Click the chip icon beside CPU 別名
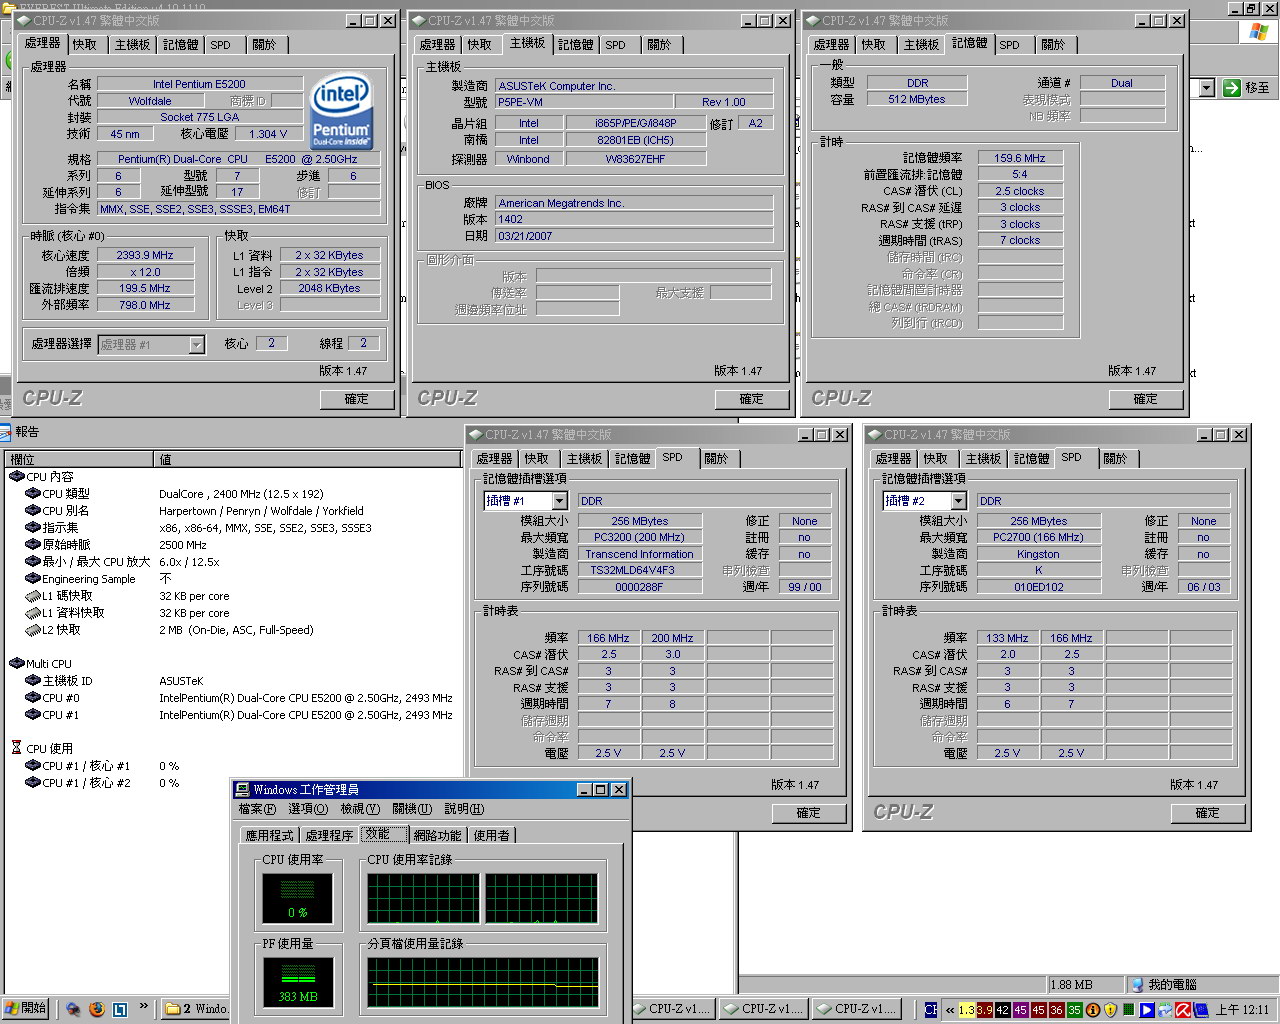This screenshot has width=1280, height=1024. [x=32, y=510]
